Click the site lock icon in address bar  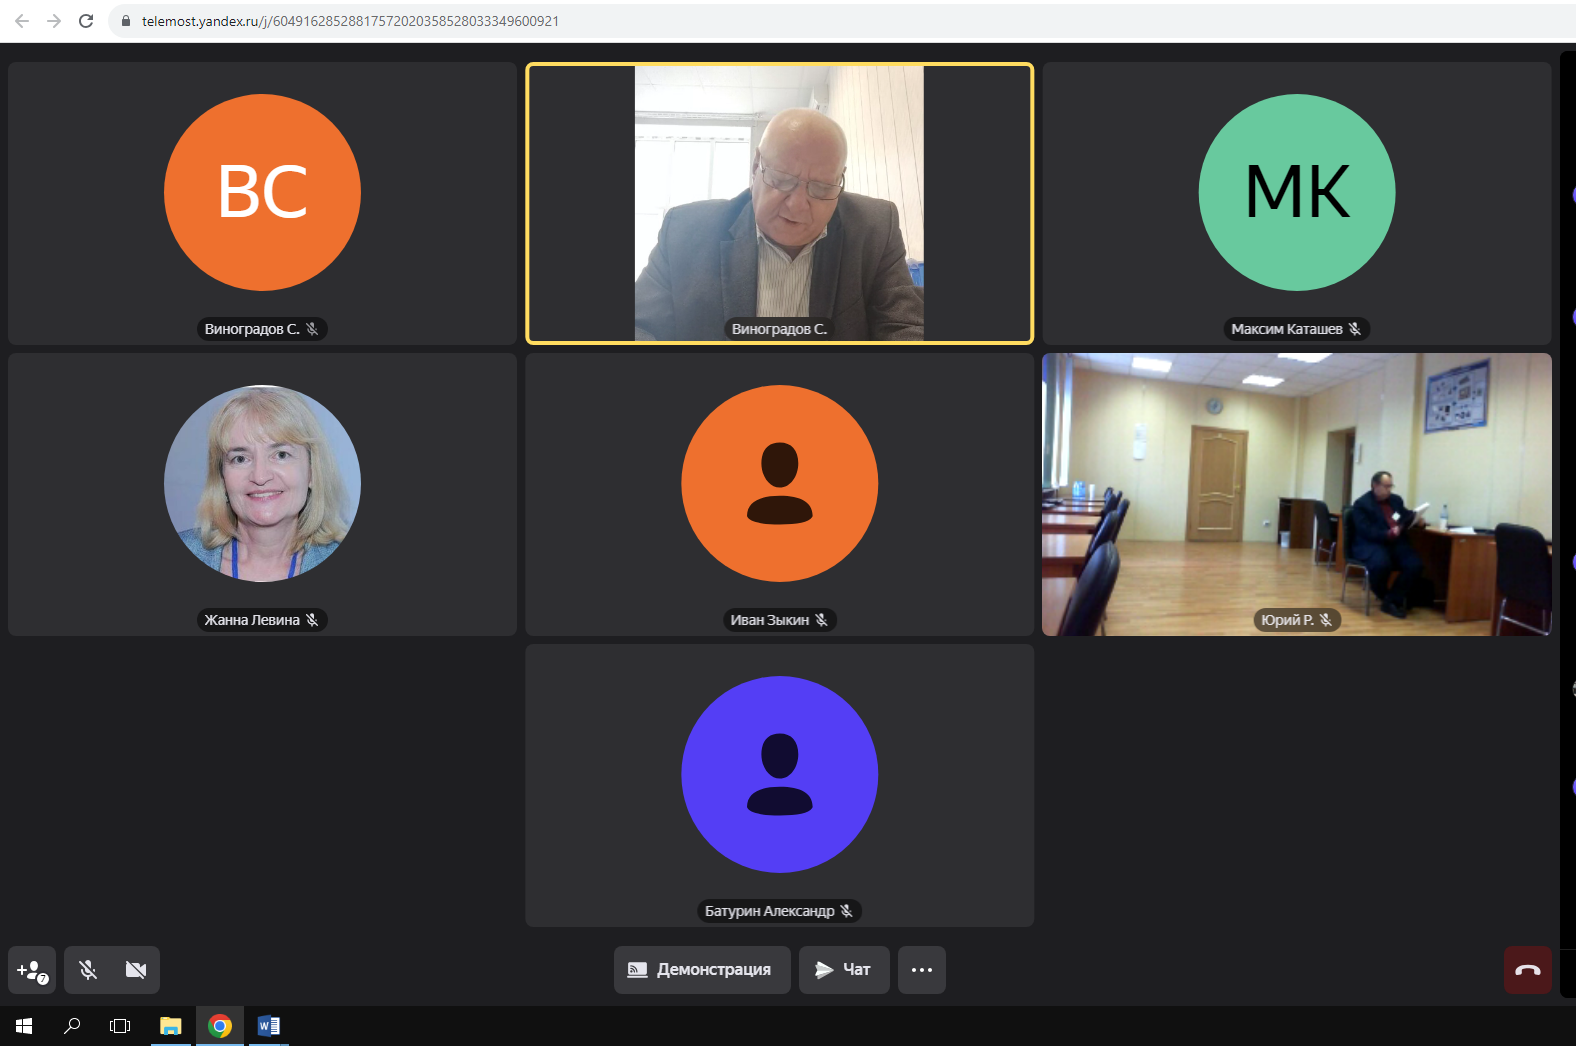[126, 21]
